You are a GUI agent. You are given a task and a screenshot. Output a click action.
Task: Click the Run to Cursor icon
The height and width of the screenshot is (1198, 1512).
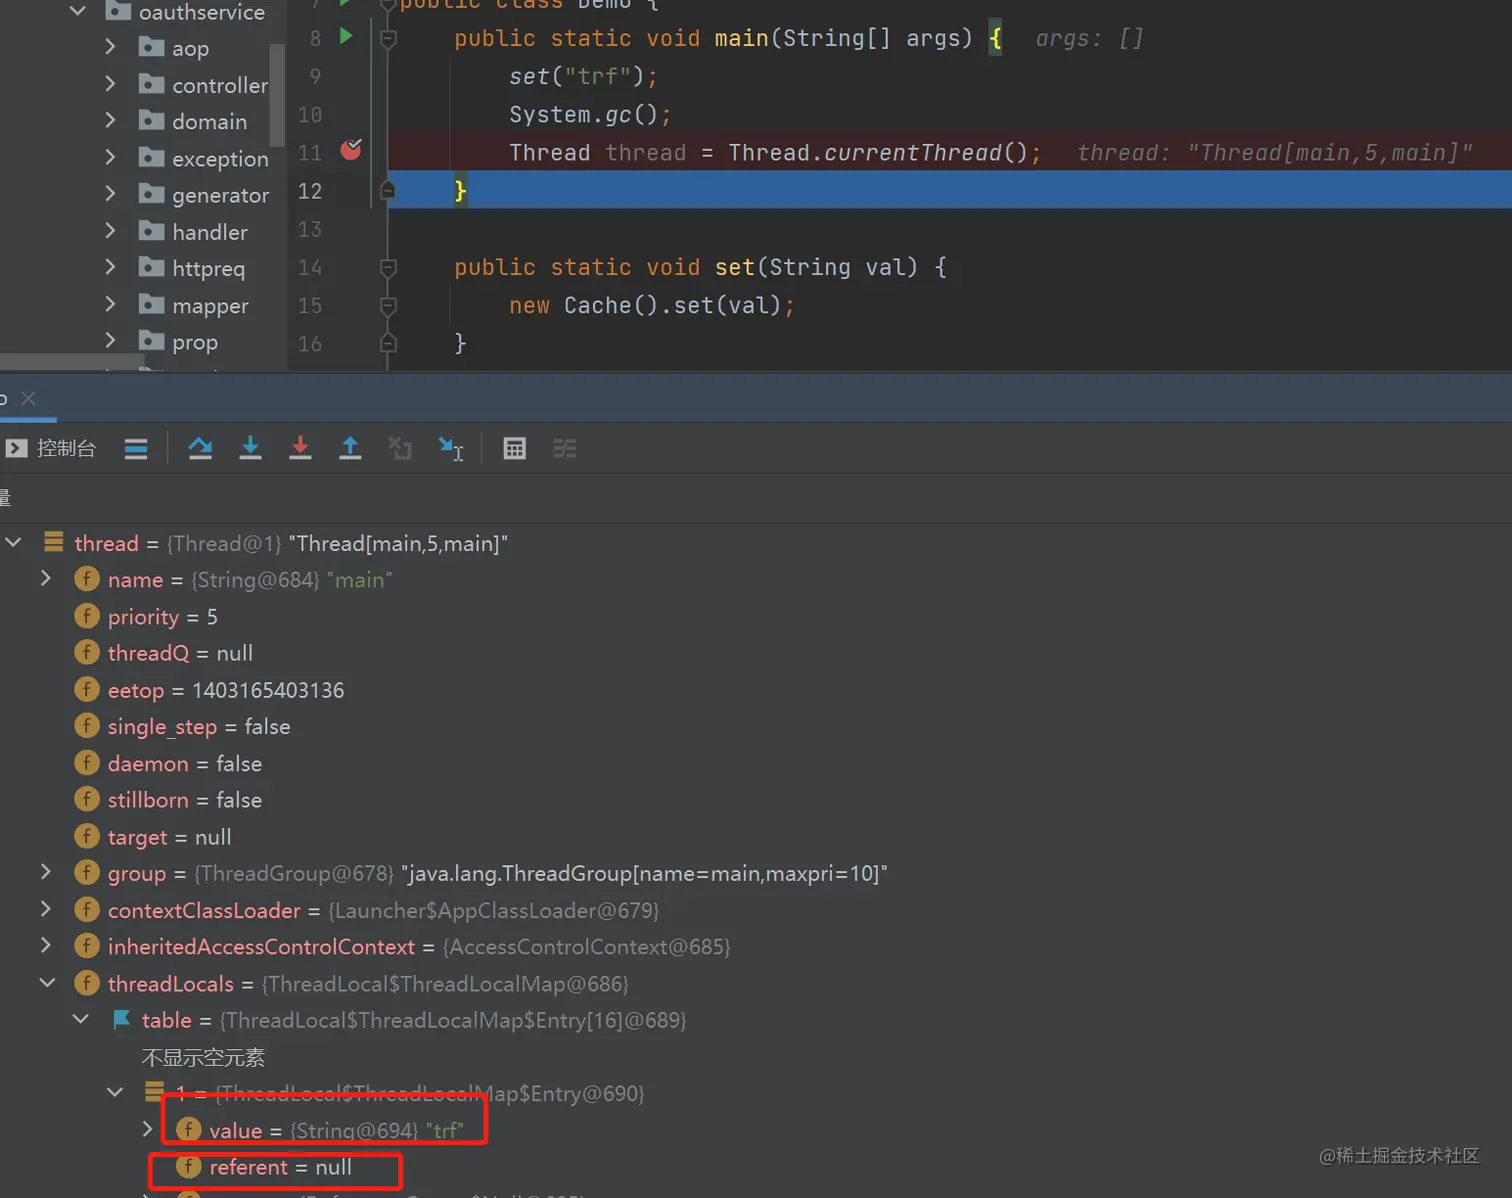coord(451,449)
